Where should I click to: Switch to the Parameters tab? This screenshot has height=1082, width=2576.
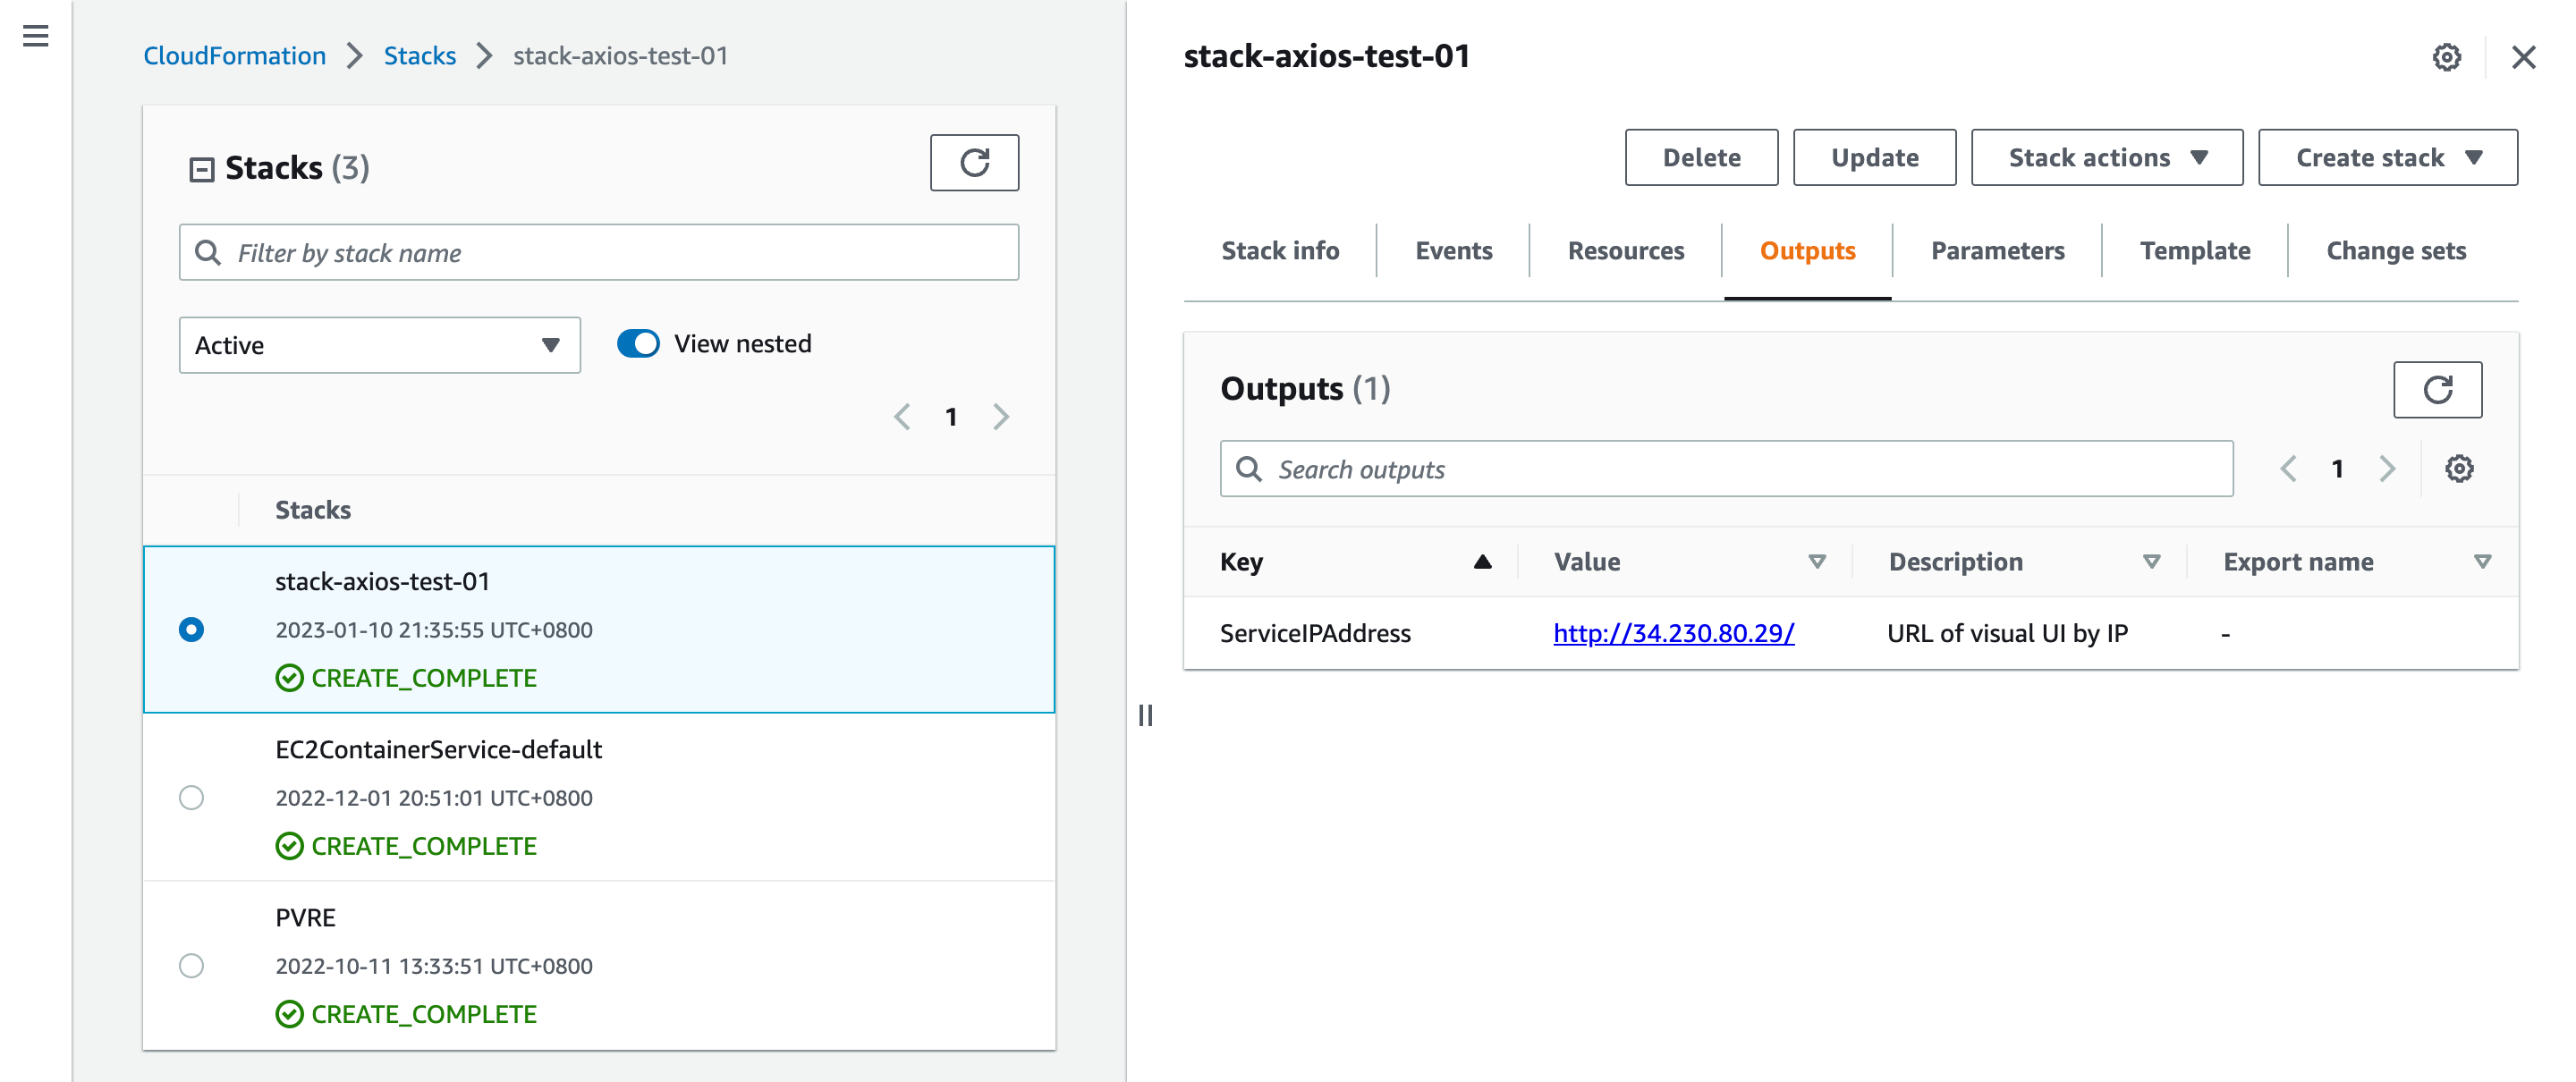1997,251
